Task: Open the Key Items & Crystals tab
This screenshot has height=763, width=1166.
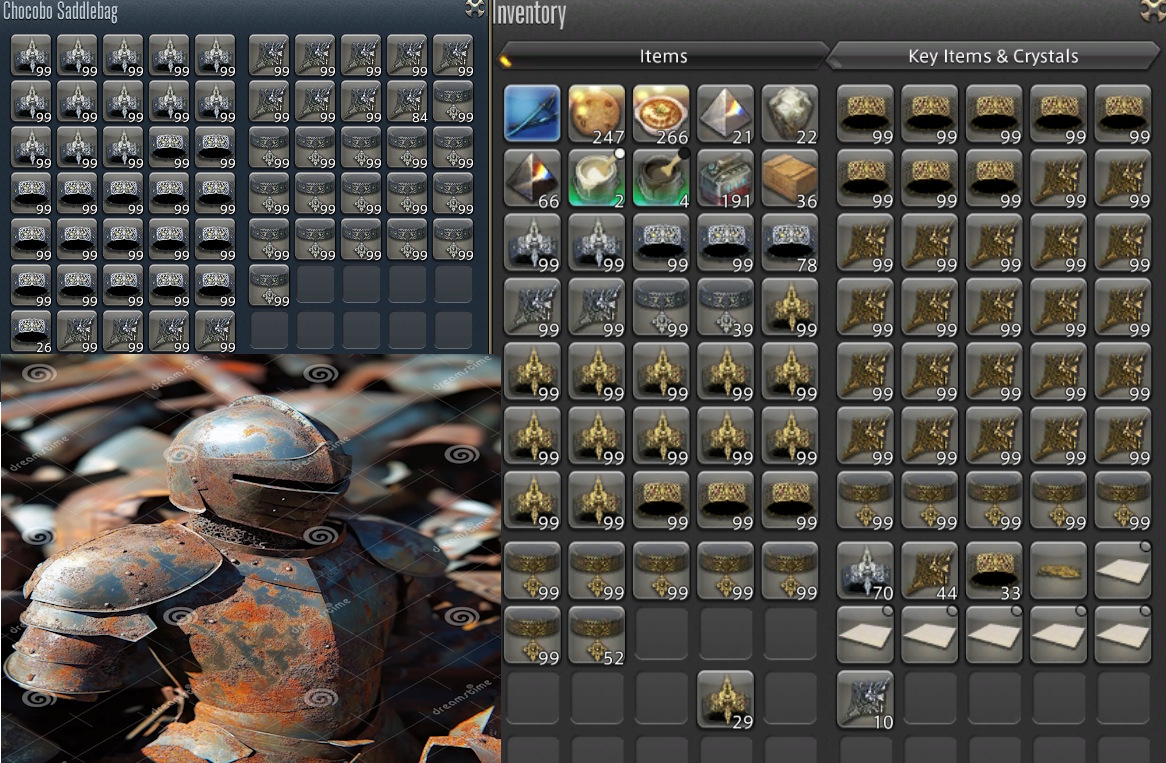Action: 993,56
